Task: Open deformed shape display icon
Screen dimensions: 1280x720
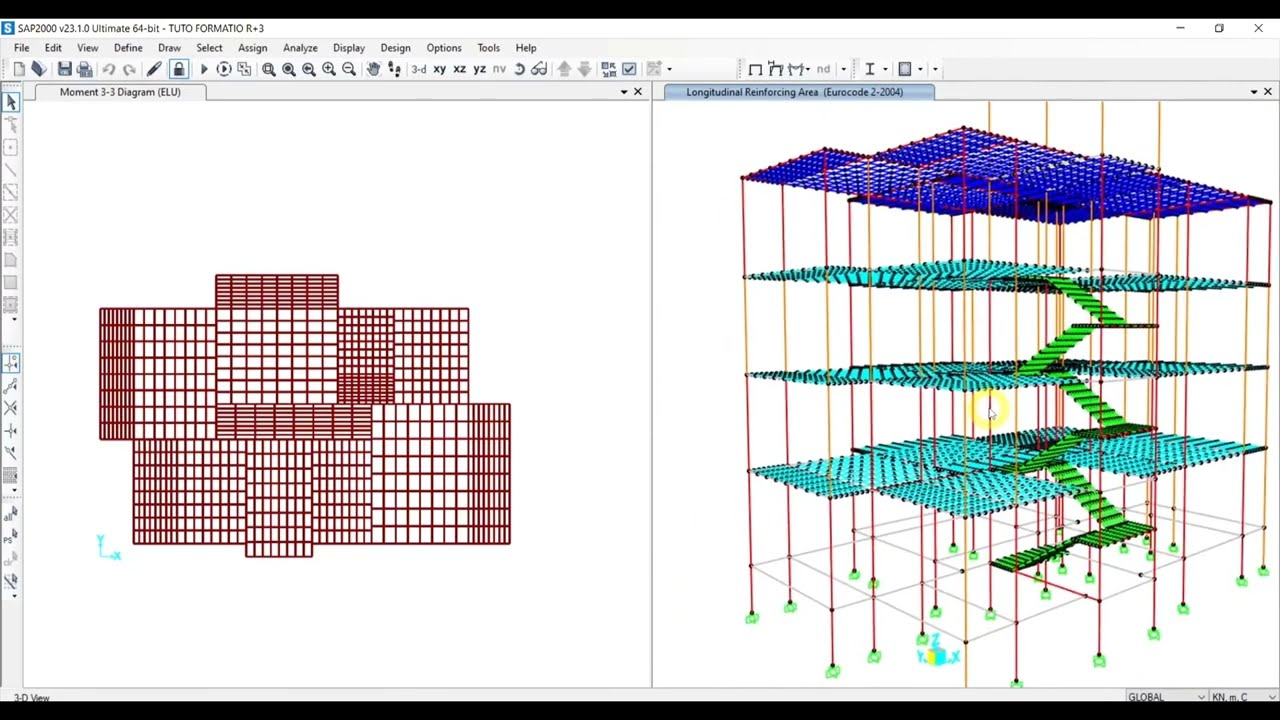Action: click(775, 69)
